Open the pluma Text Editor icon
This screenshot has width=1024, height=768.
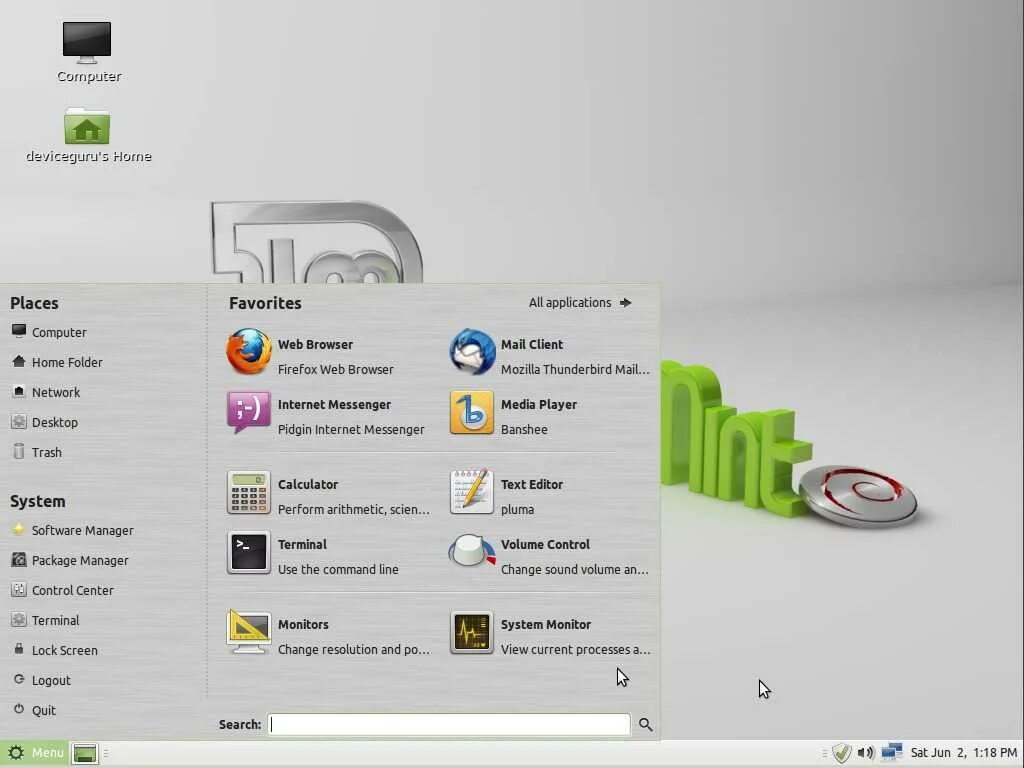click(x=472, y=492)
